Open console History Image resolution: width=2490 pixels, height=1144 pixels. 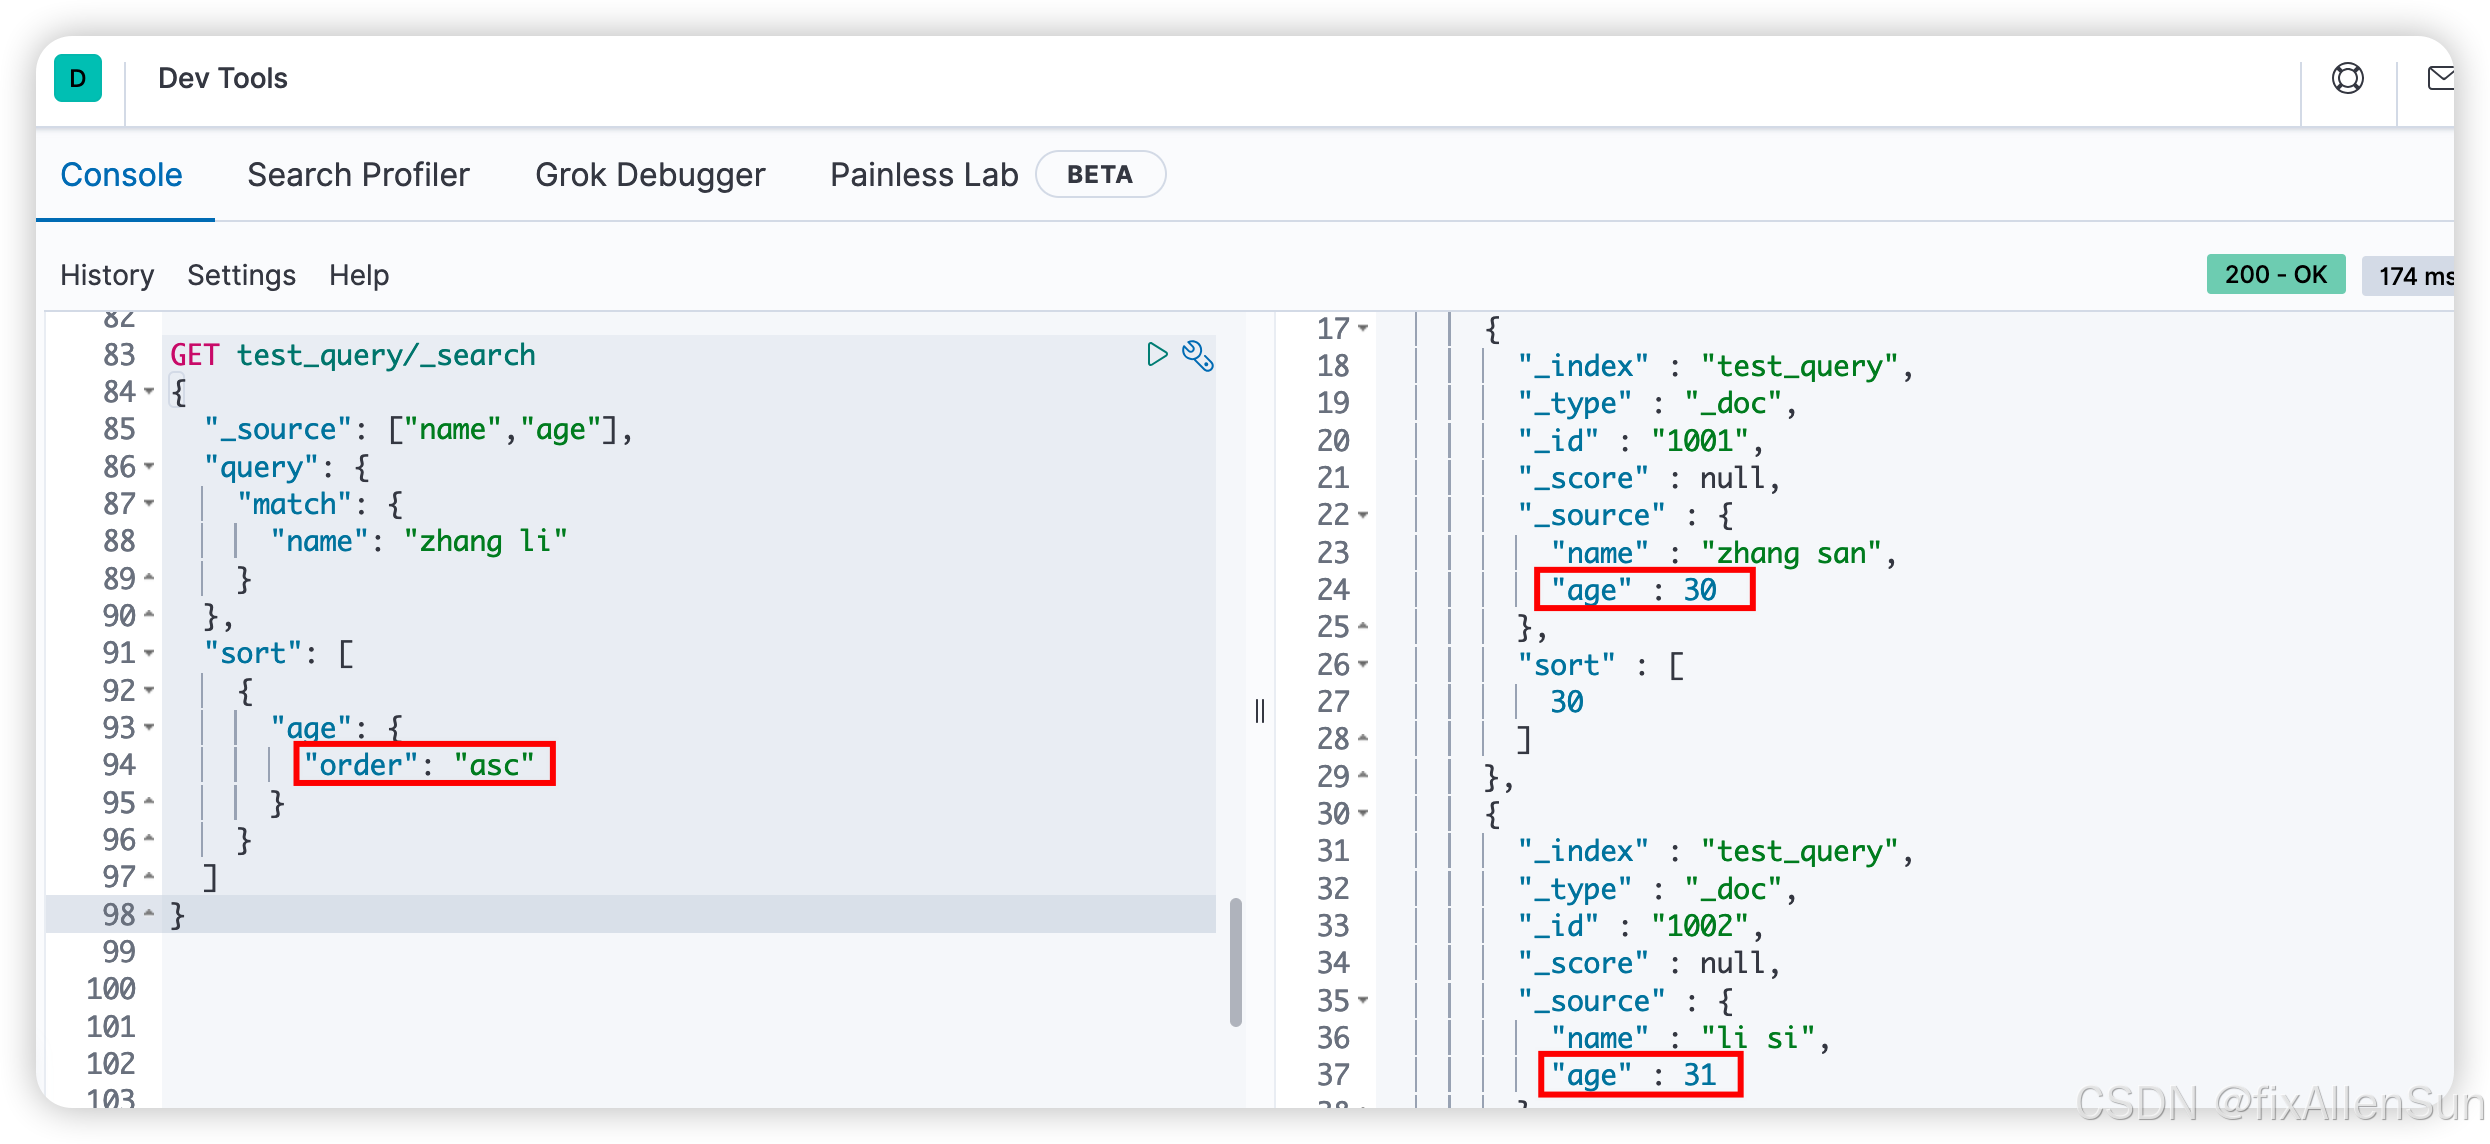107,275
